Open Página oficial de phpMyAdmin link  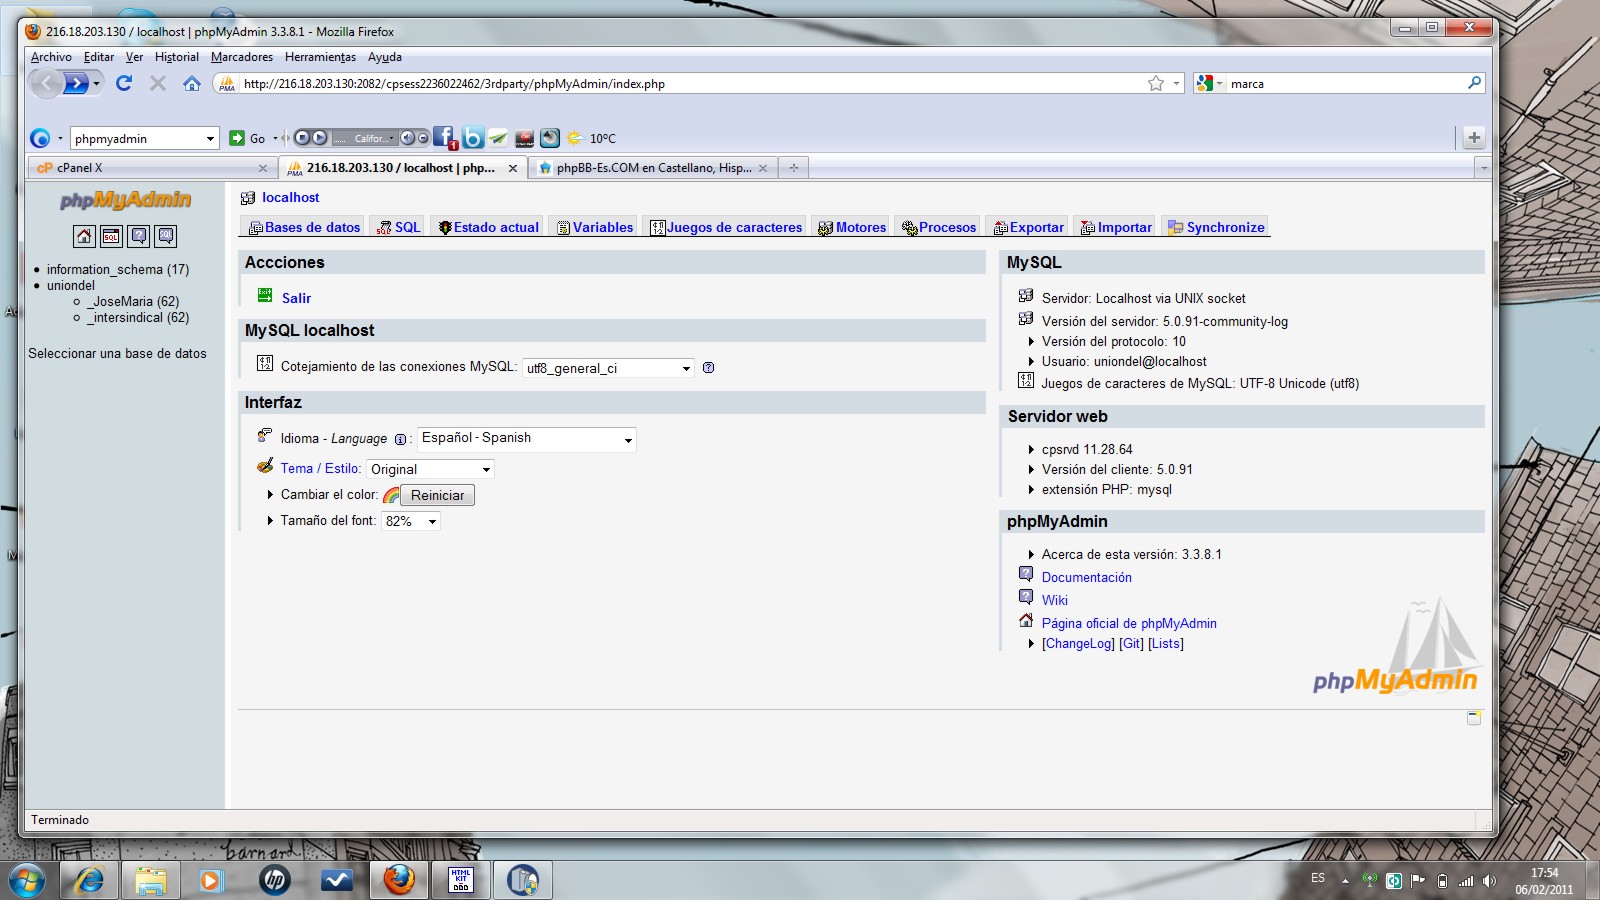[x=1129, y=623]
